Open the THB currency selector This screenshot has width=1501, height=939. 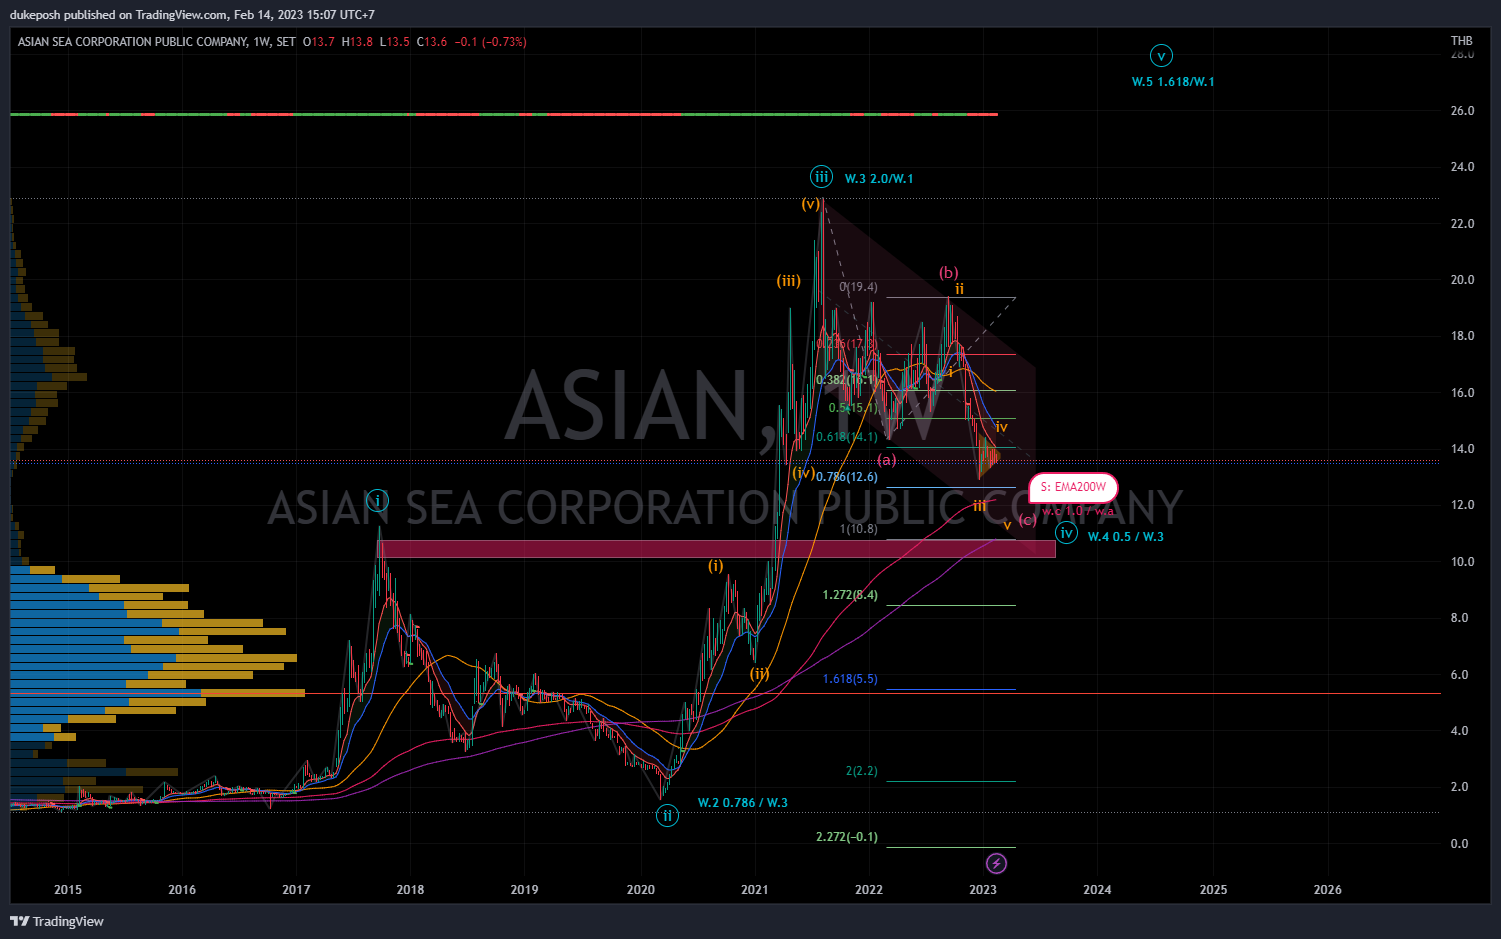[x=1462, y=41]
